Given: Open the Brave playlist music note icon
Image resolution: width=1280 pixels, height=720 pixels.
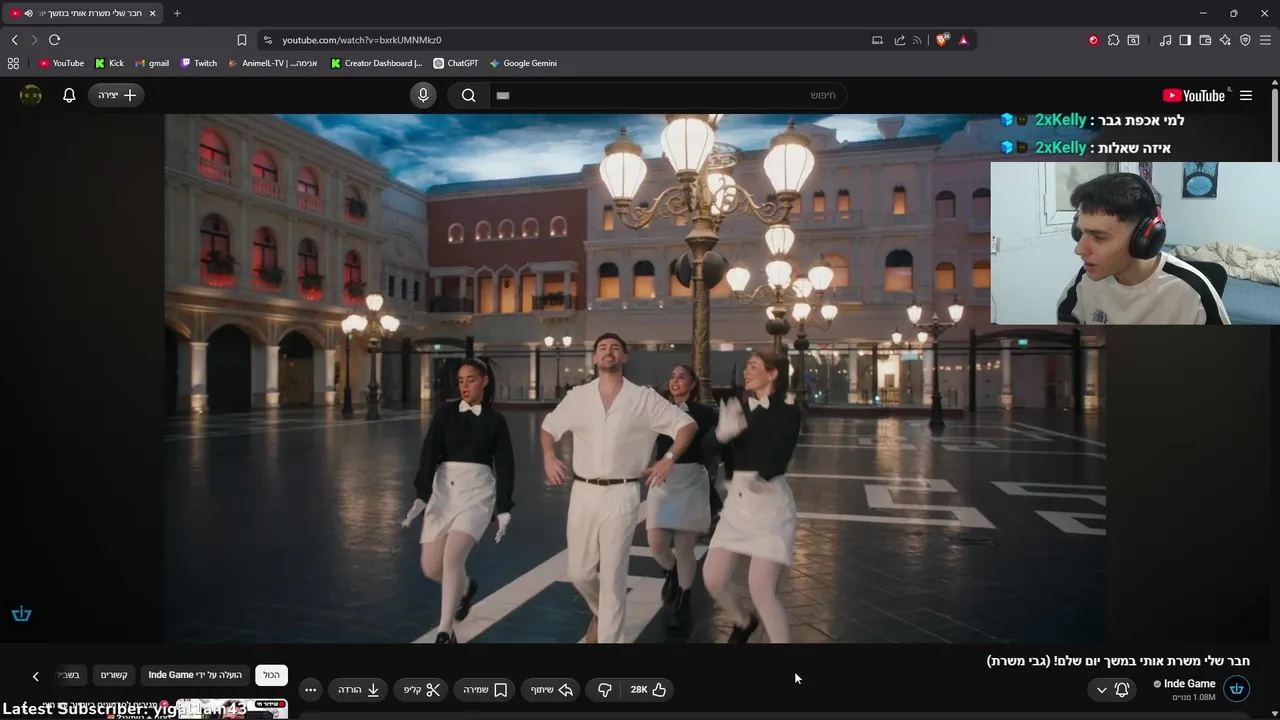Looking at the screenshot, I should tap(1165, 40).
